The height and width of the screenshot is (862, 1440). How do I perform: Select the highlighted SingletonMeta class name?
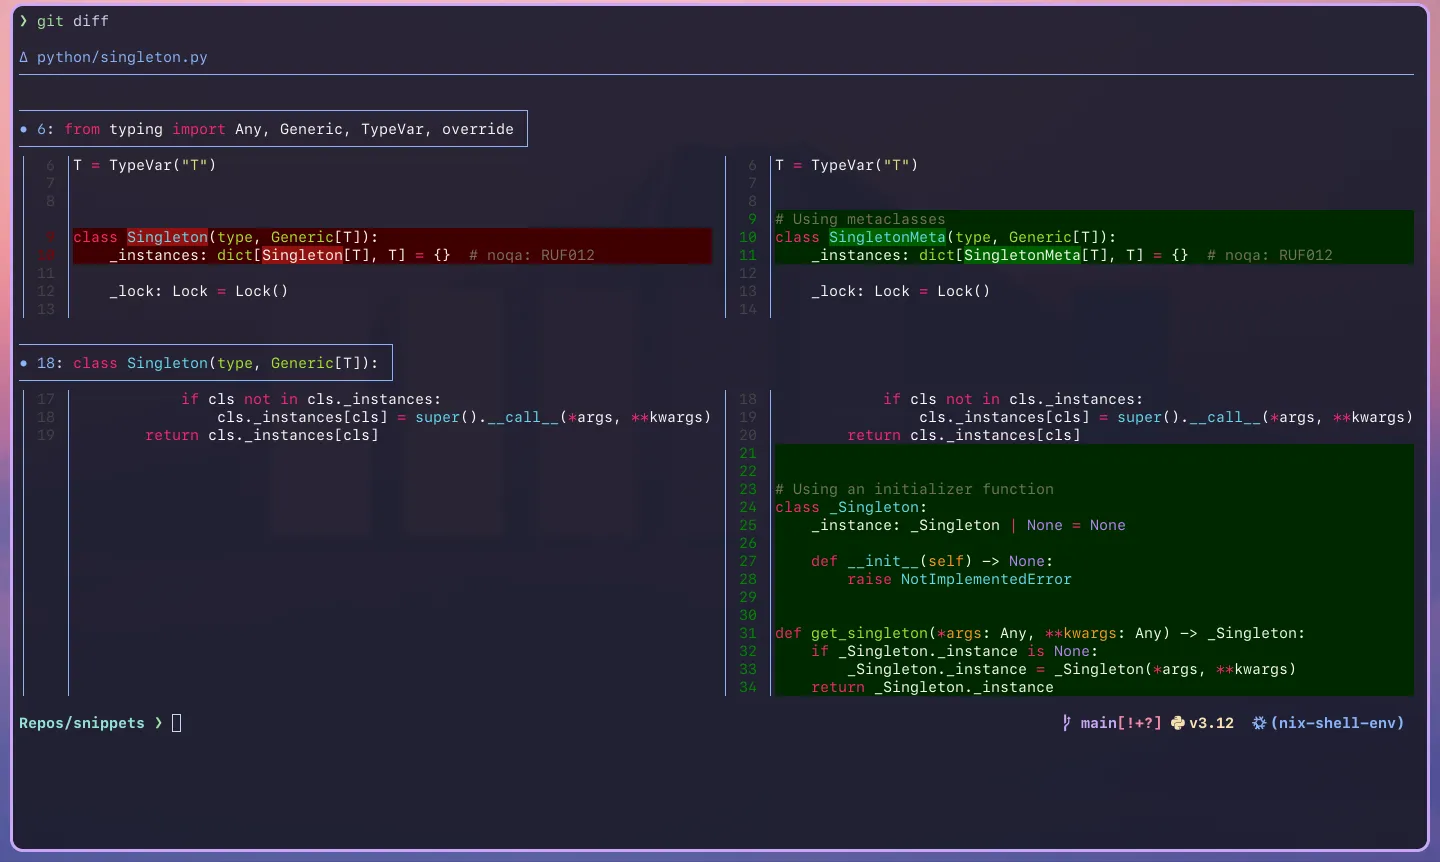(x=887, y=237)
